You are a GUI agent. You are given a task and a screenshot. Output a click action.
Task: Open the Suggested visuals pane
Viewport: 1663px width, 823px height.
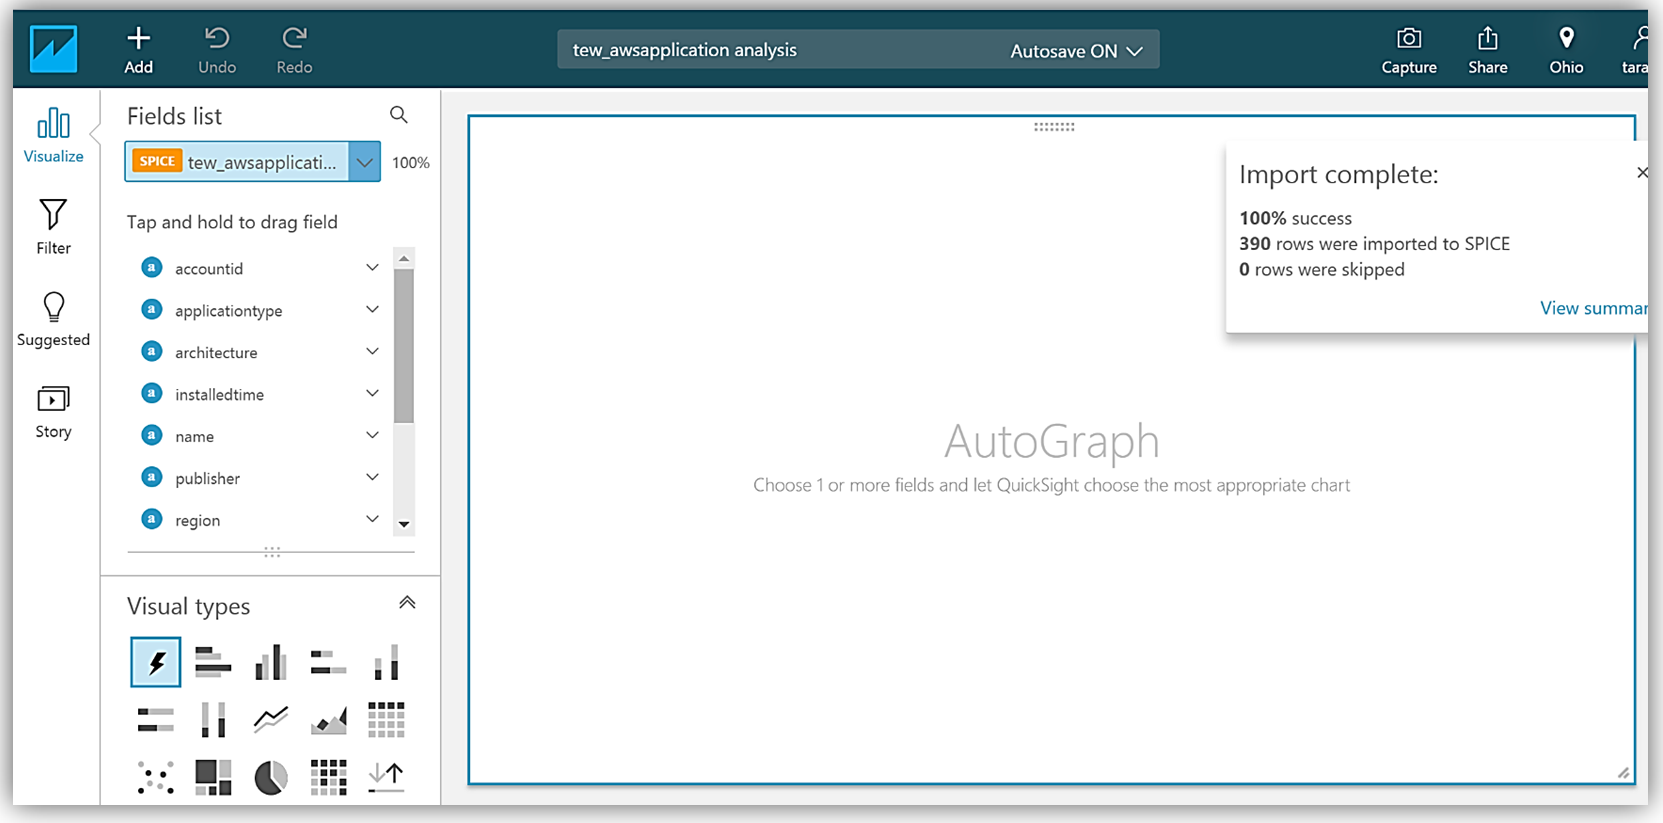point(53,319)
